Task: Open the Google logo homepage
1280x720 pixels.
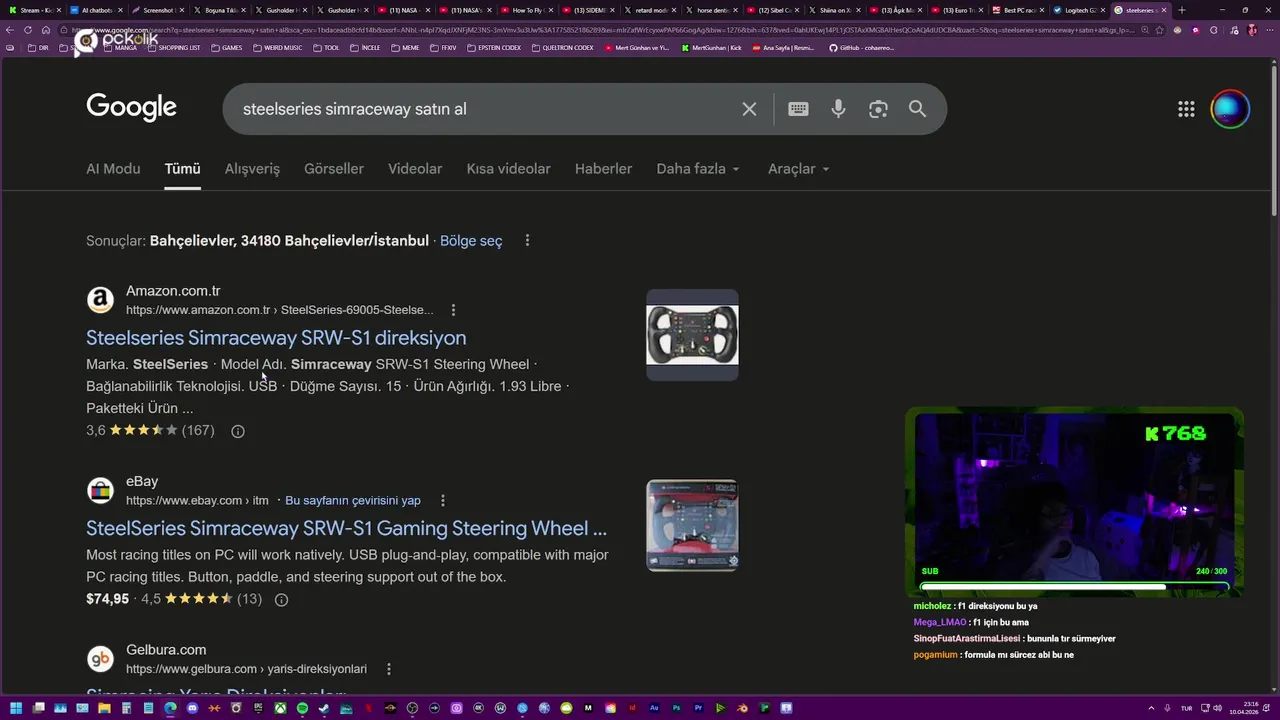Action: [x=131, y=108]
